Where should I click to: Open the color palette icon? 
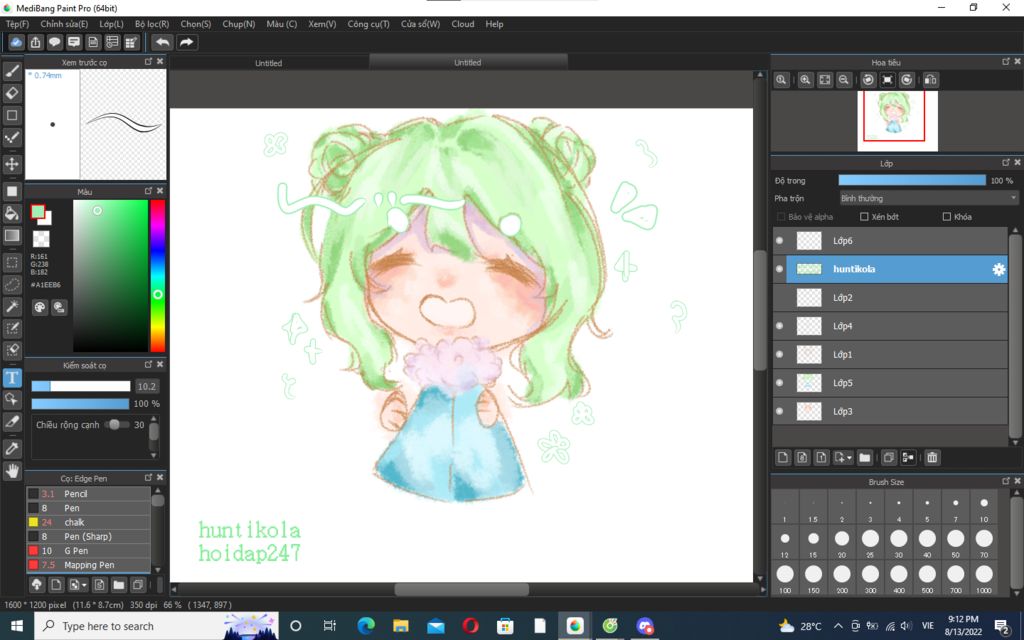pos(40,307)
